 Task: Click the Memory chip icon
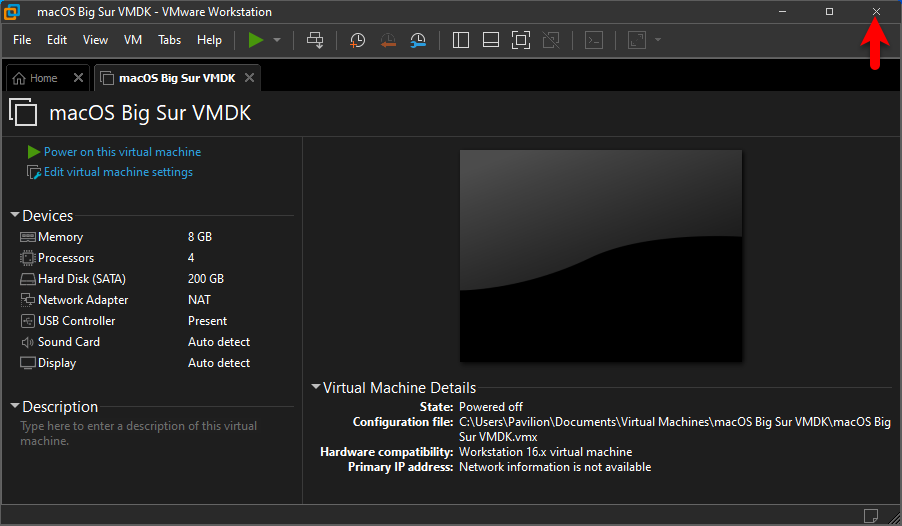click(28, 237)
